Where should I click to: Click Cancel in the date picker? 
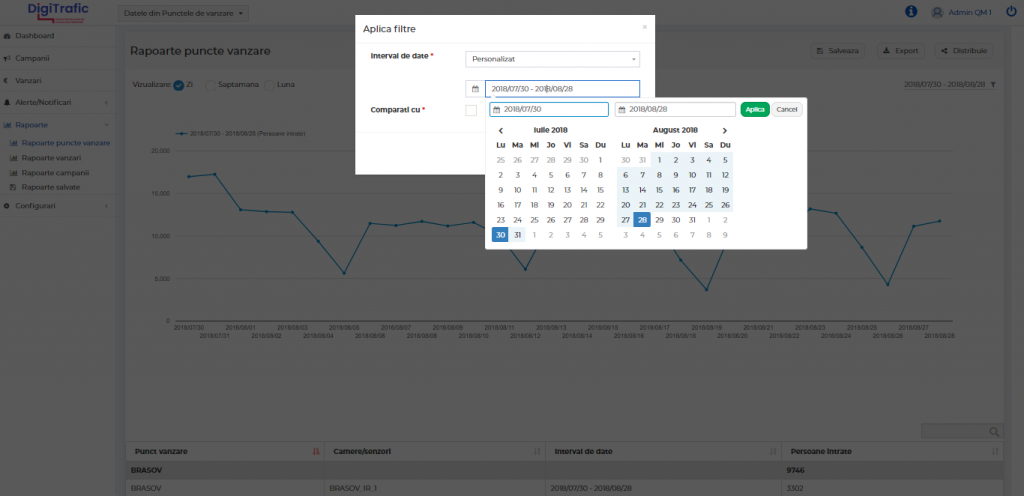coord(787,109)
